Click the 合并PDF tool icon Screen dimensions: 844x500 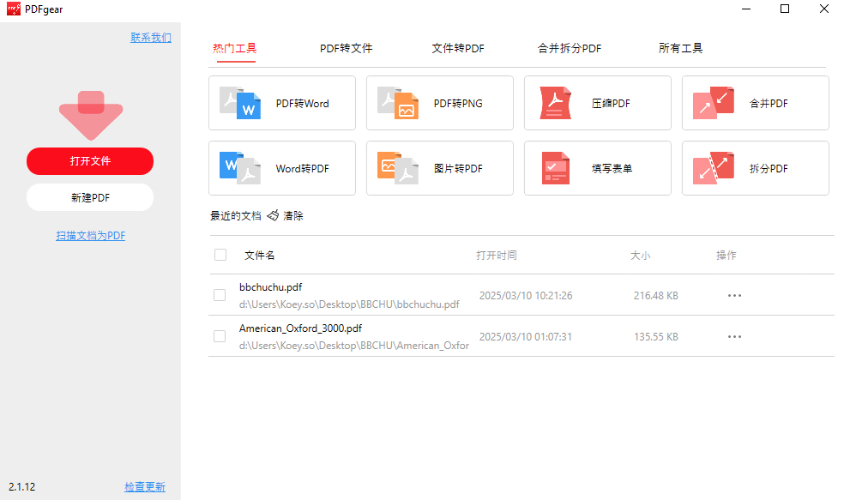coord(713,103)
